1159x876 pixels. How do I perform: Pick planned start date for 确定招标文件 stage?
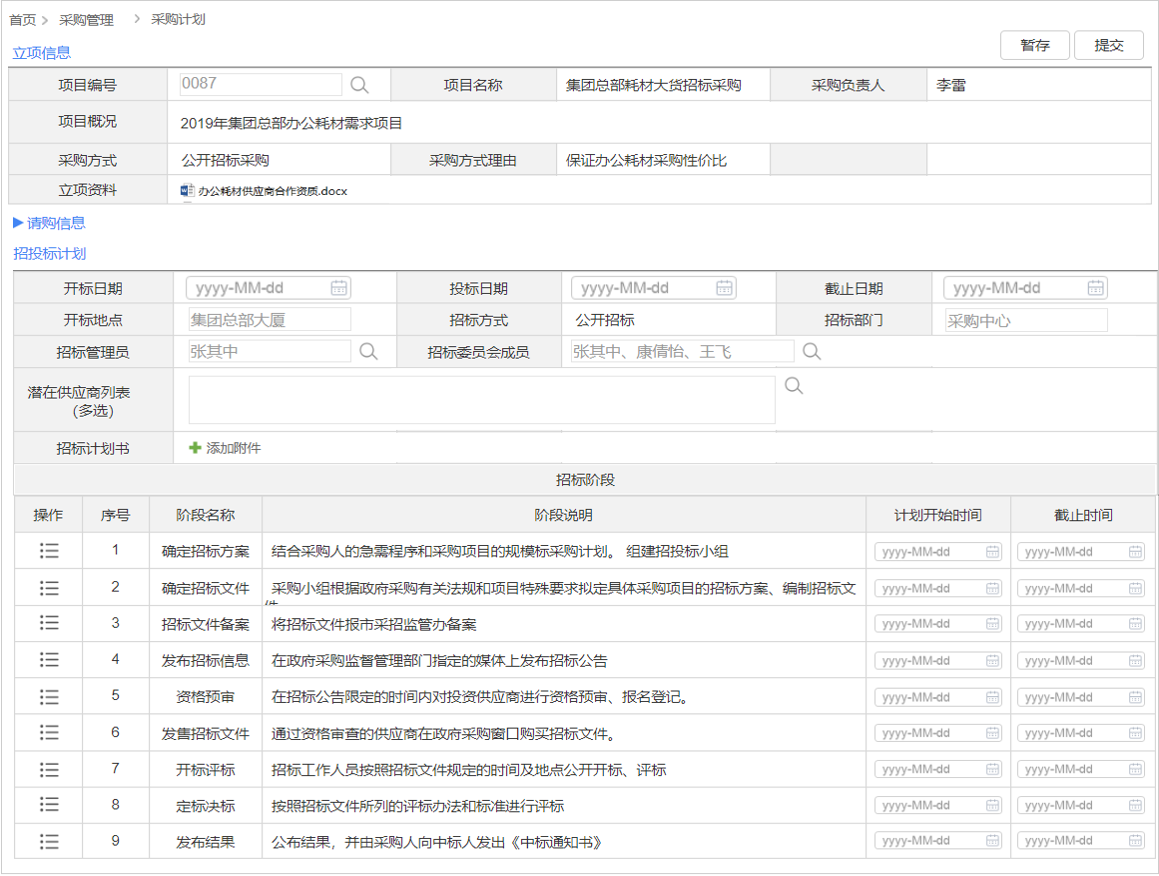(x=938, y=588)
